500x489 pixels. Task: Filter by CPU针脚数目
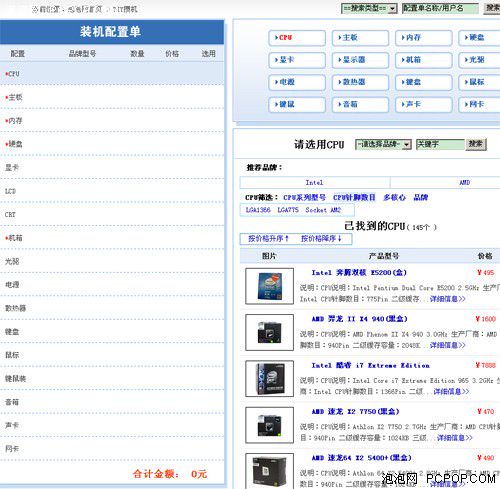354,197
